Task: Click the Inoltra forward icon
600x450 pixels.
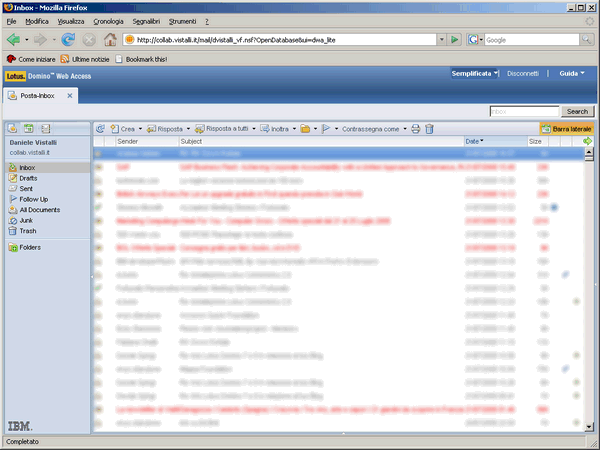Action: [x=265, y=129]
